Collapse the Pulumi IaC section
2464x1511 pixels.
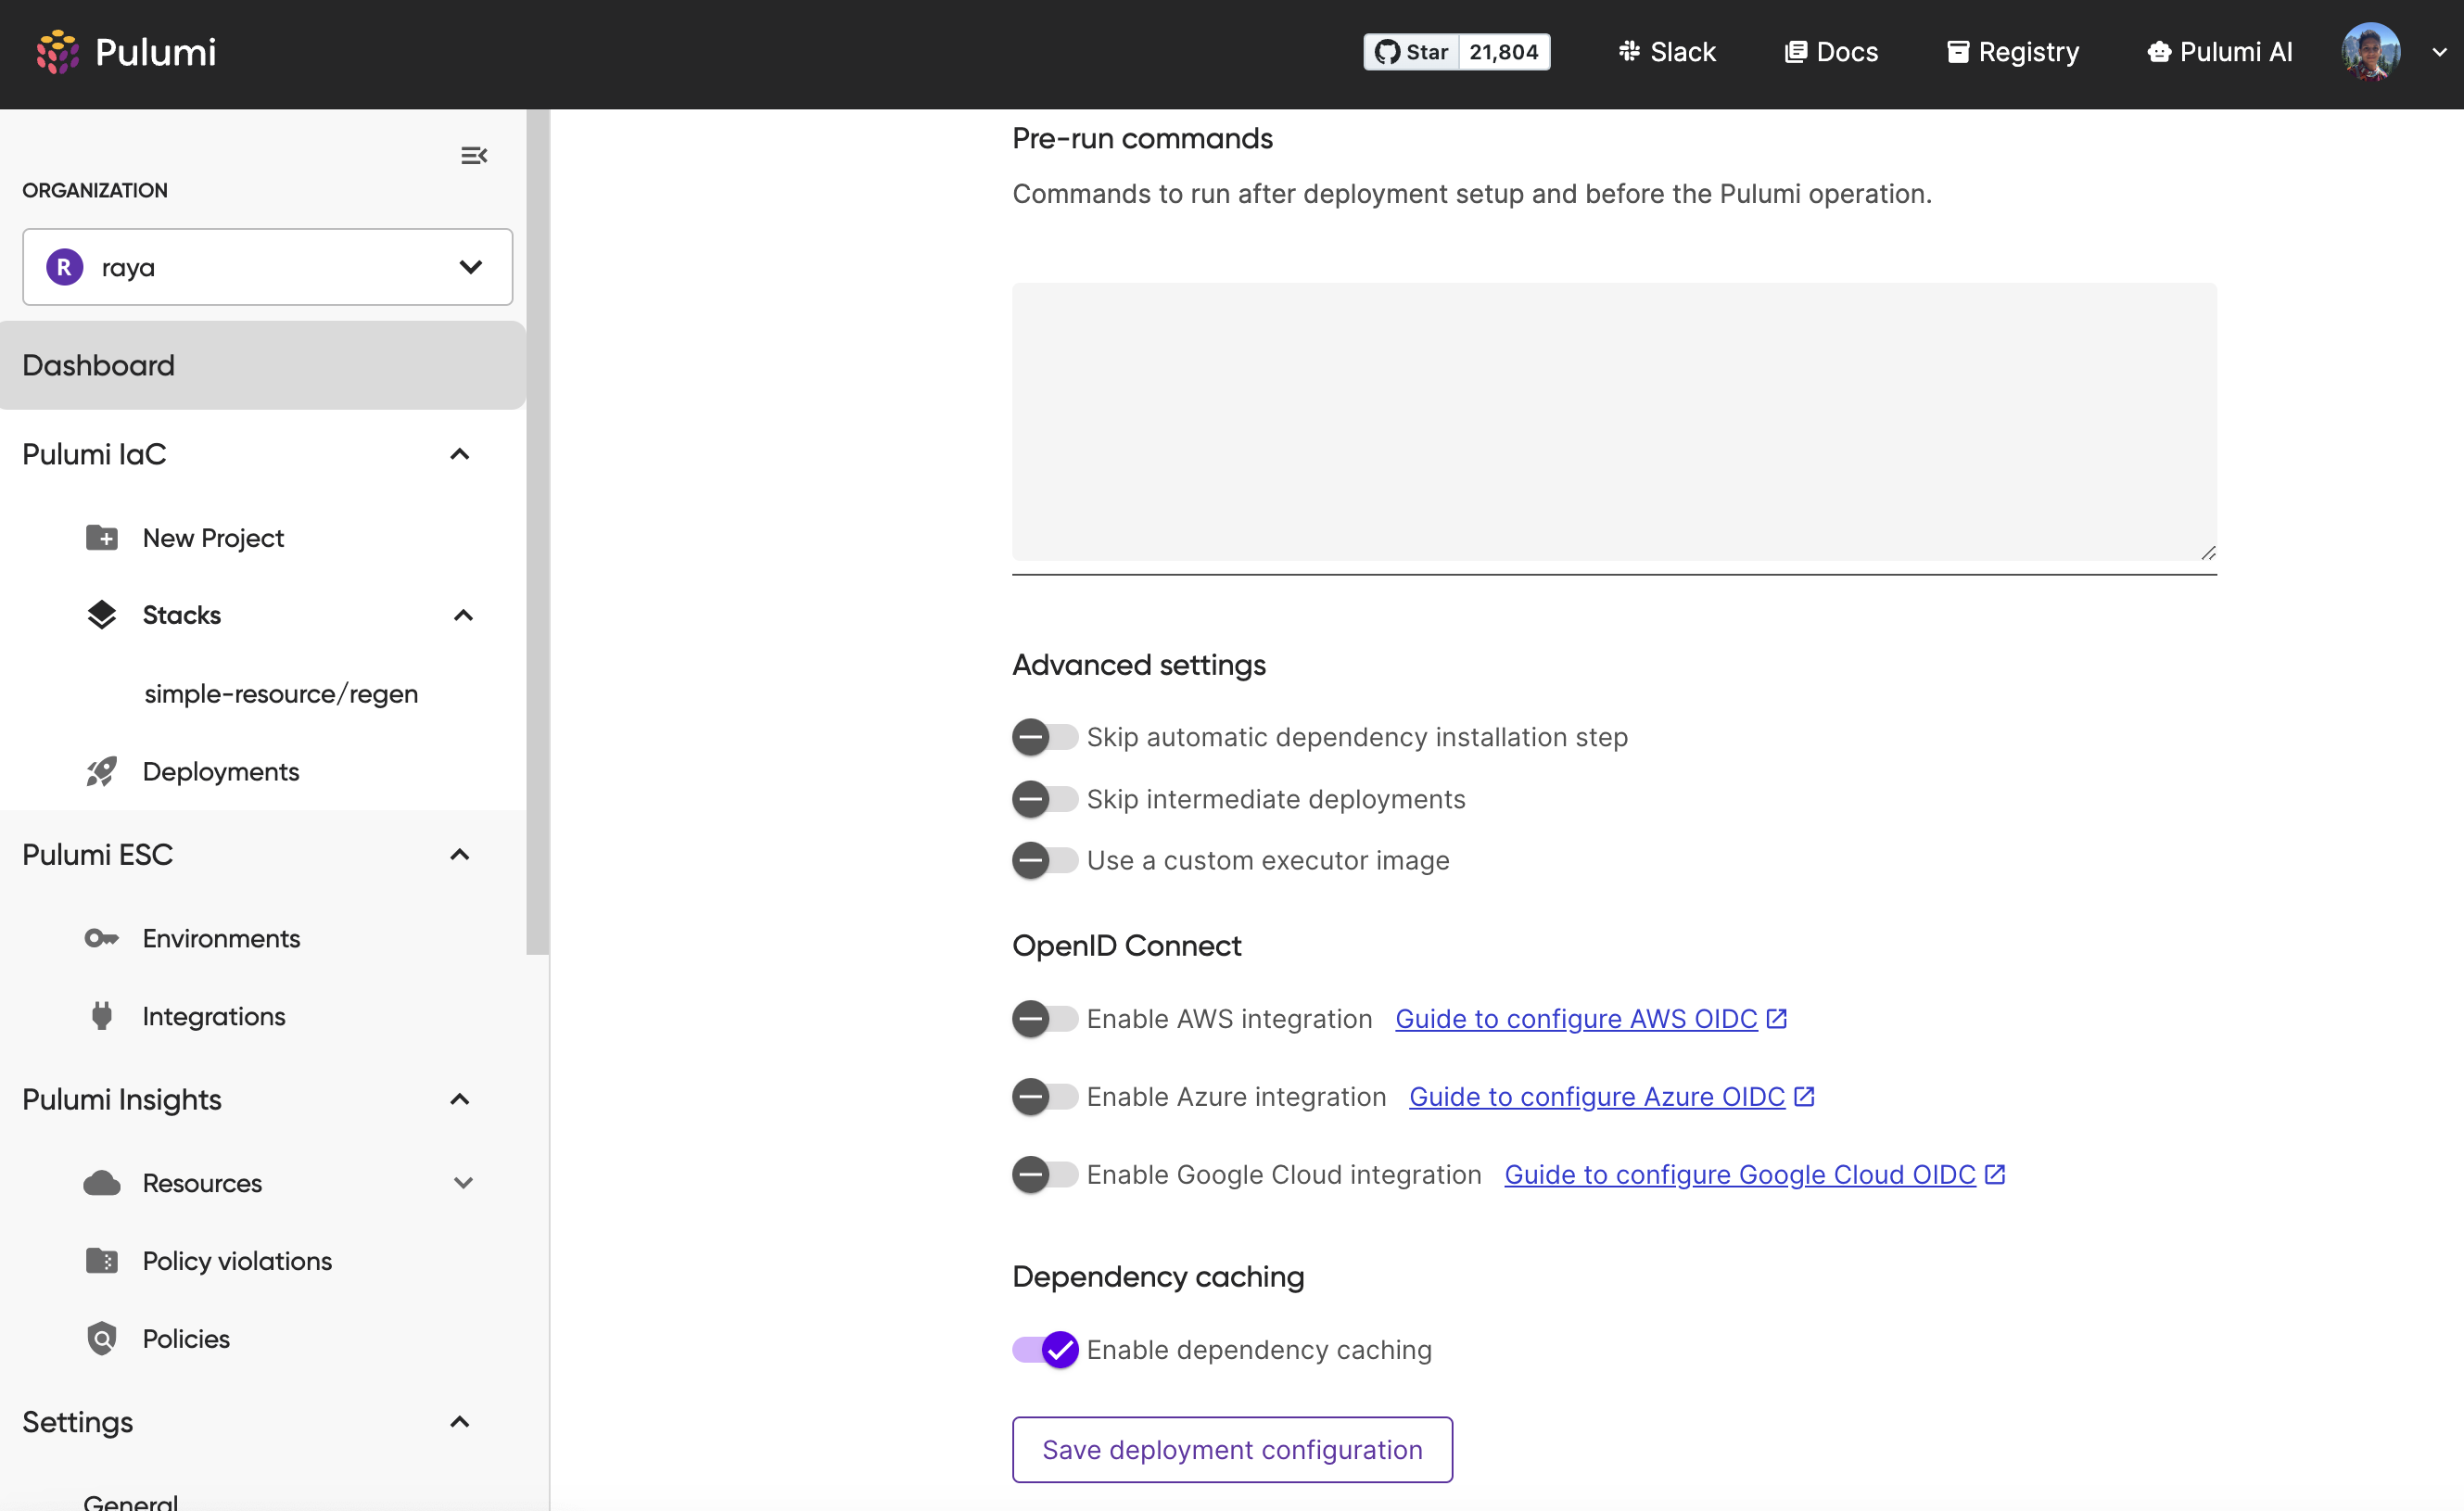tap(460, 454)
